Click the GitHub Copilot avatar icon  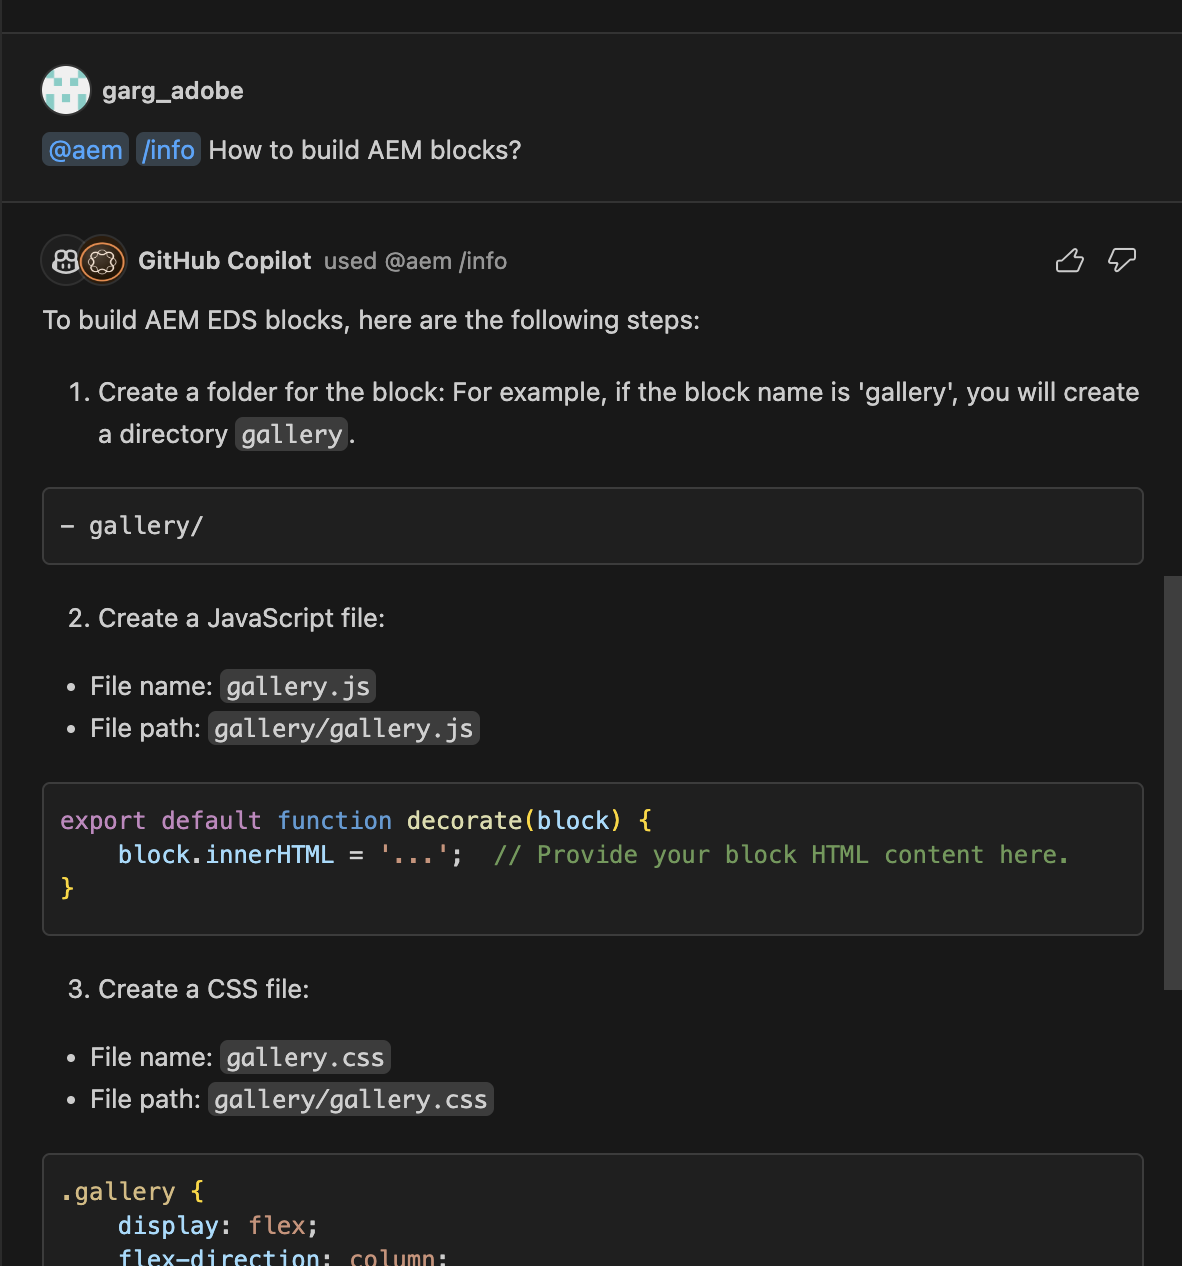click(x=64, y=261)
